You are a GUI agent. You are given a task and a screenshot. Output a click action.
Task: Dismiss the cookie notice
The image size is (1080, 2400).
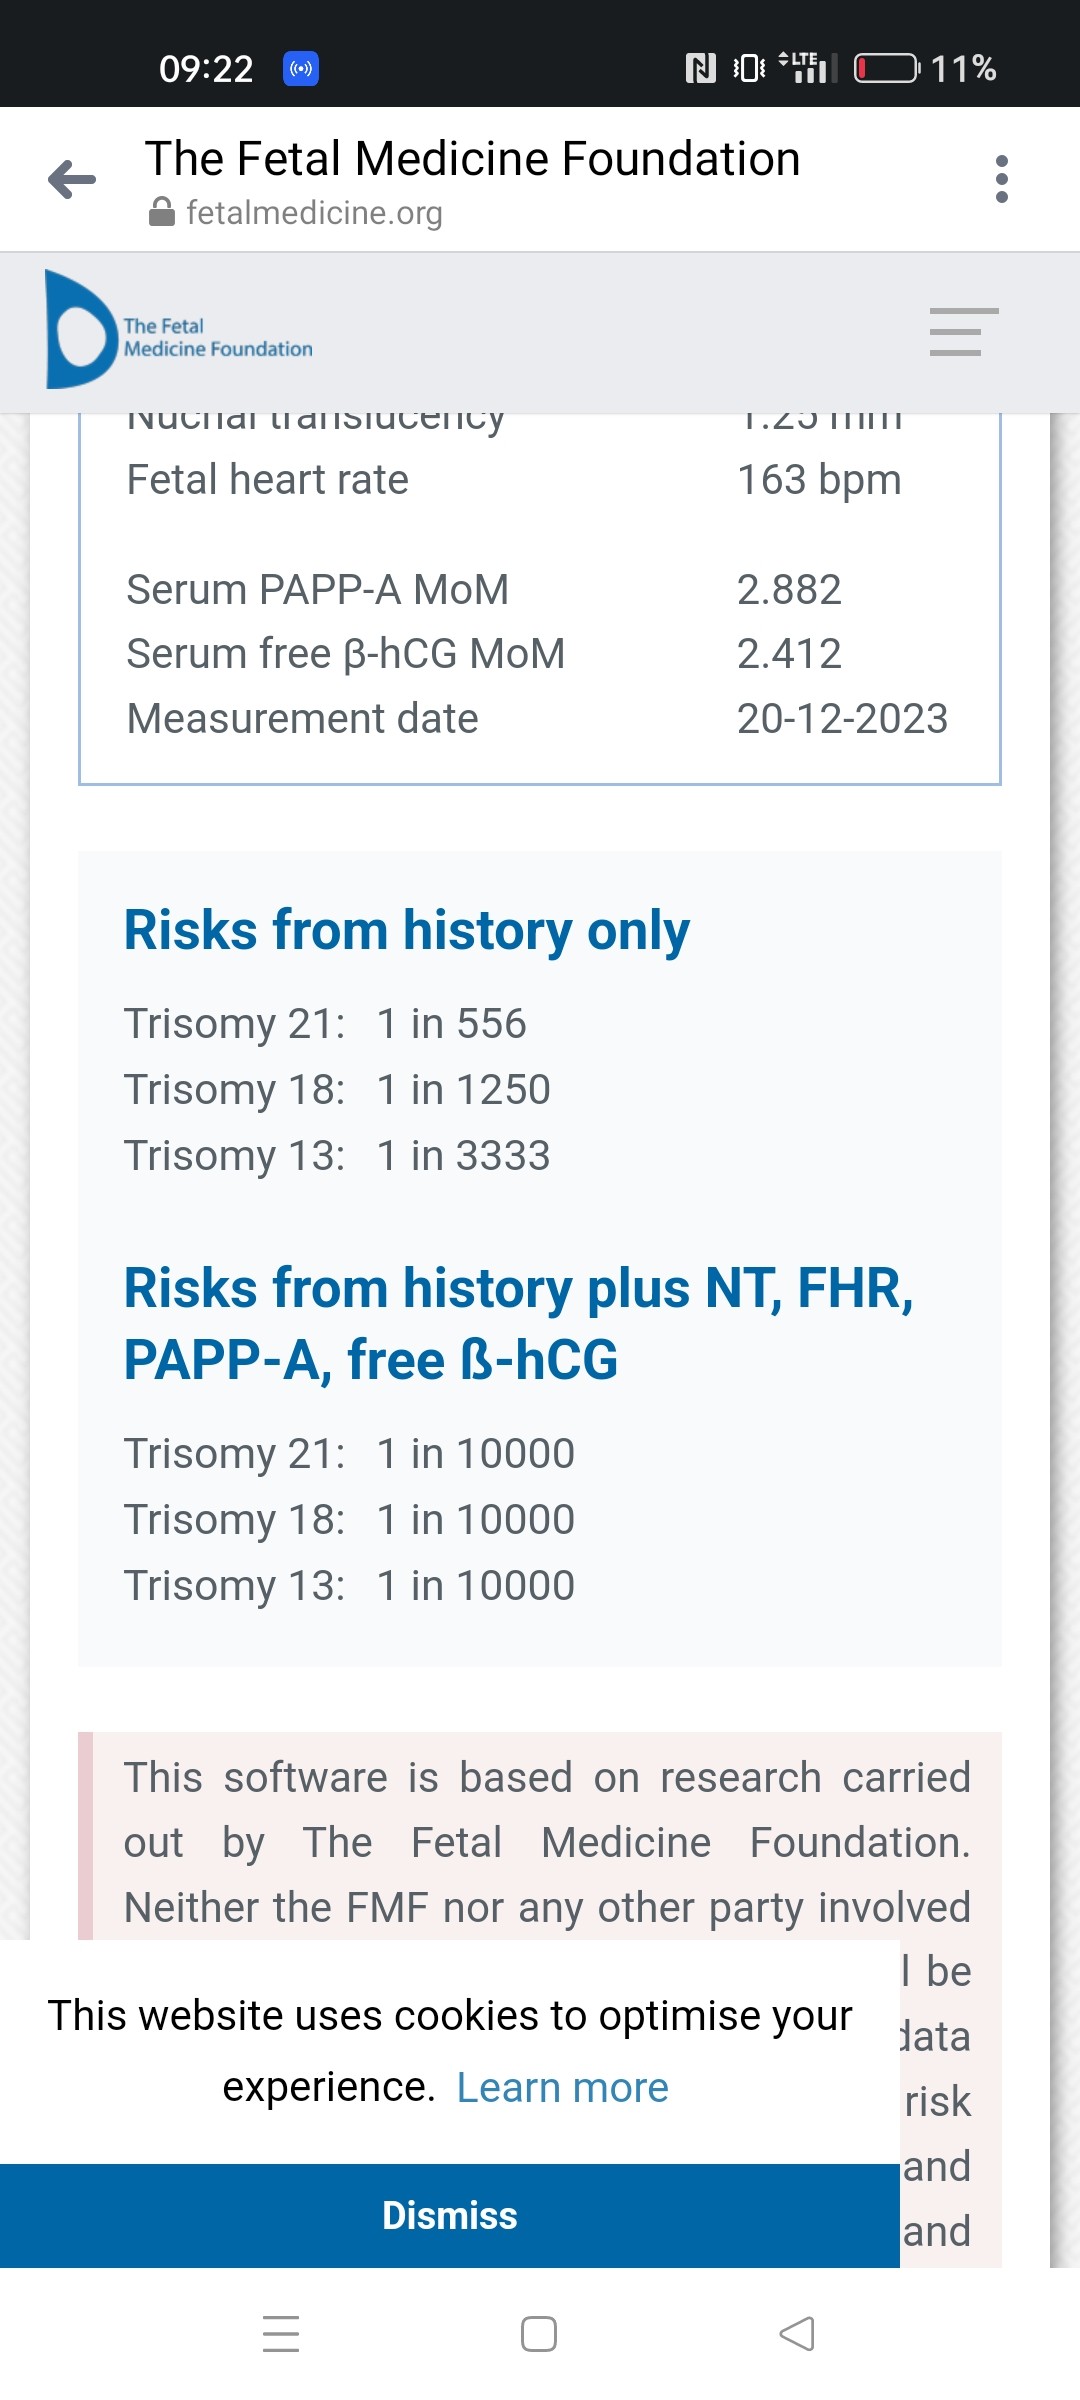pyautogui.click(x=450, y=2215)
